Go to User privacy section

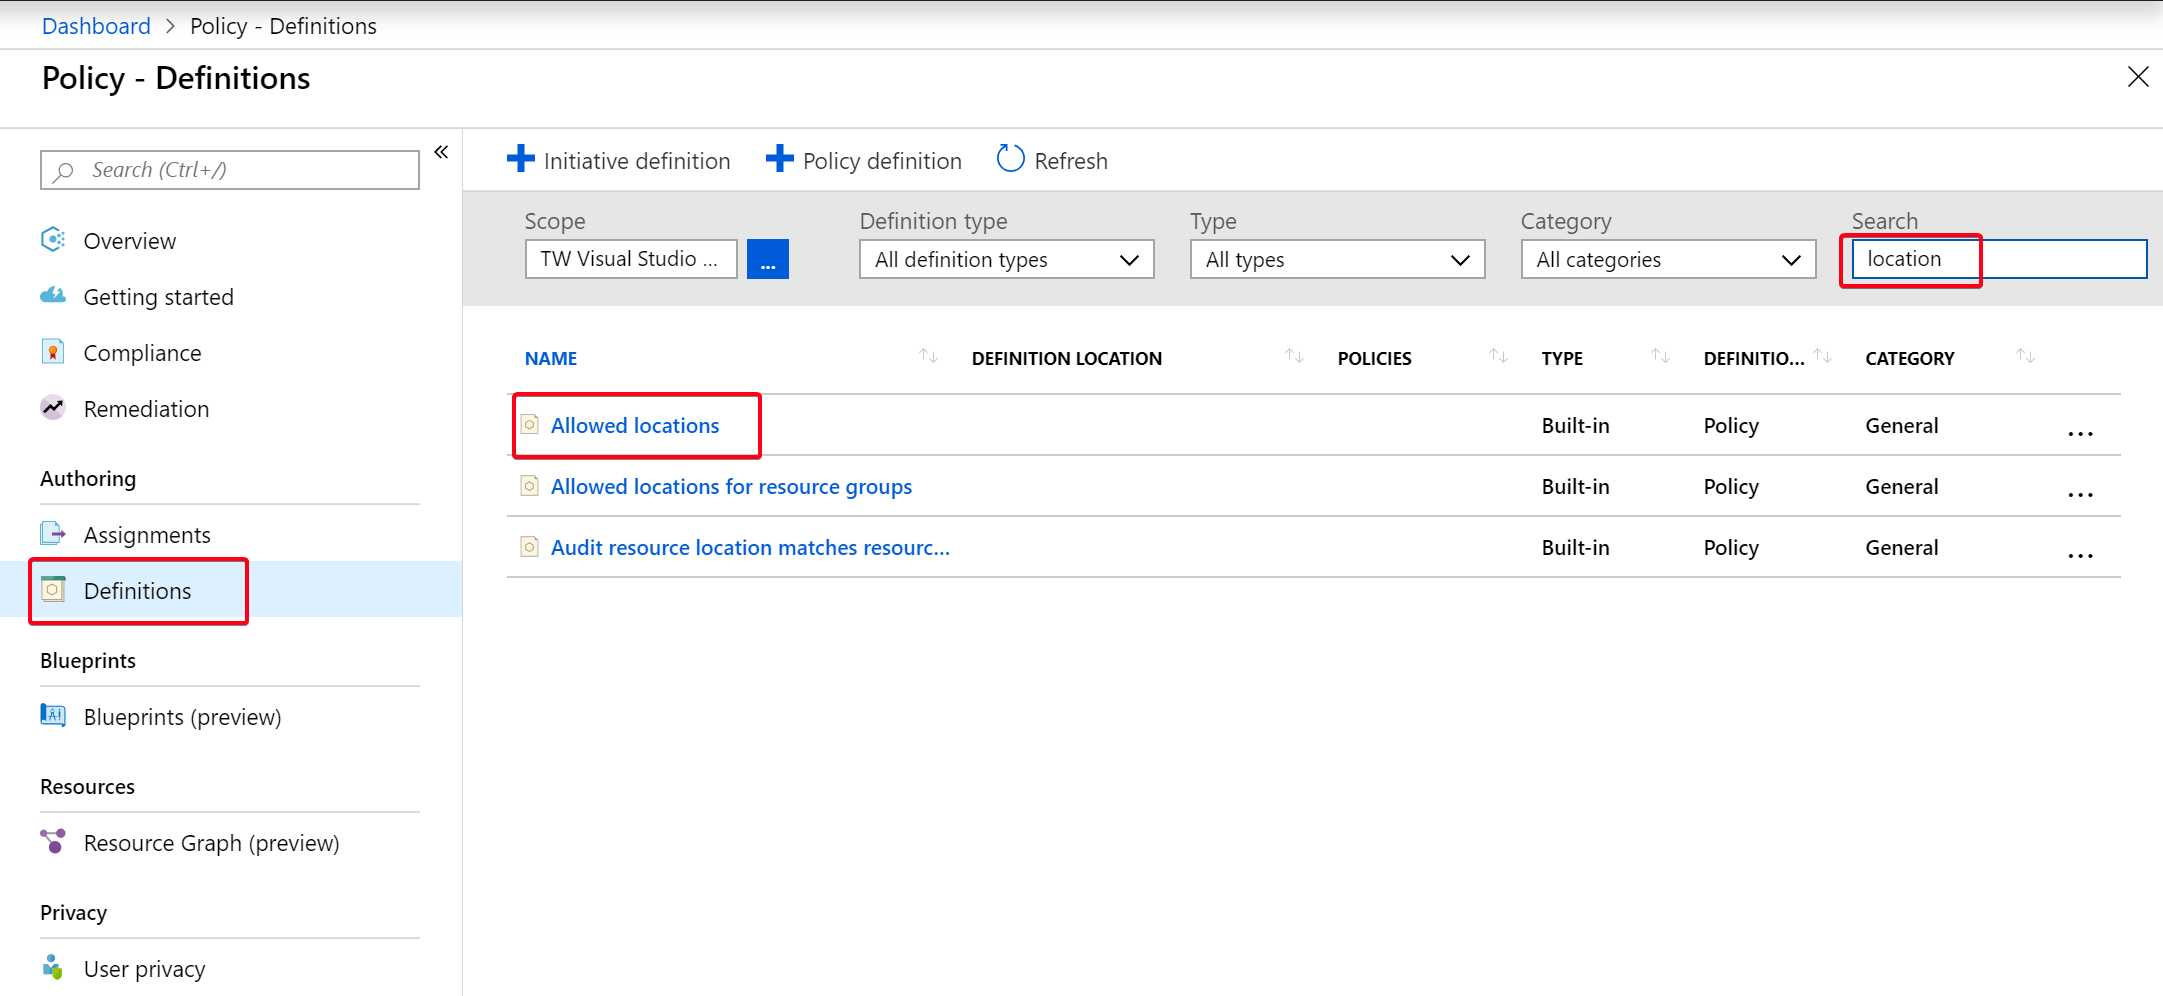[144, 969]
